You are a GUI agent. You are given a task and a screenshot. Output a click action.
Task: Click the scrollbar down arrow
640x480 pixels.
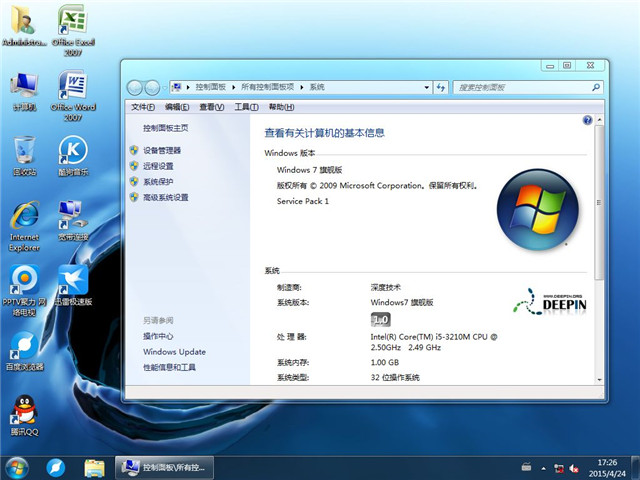[599, 379]
